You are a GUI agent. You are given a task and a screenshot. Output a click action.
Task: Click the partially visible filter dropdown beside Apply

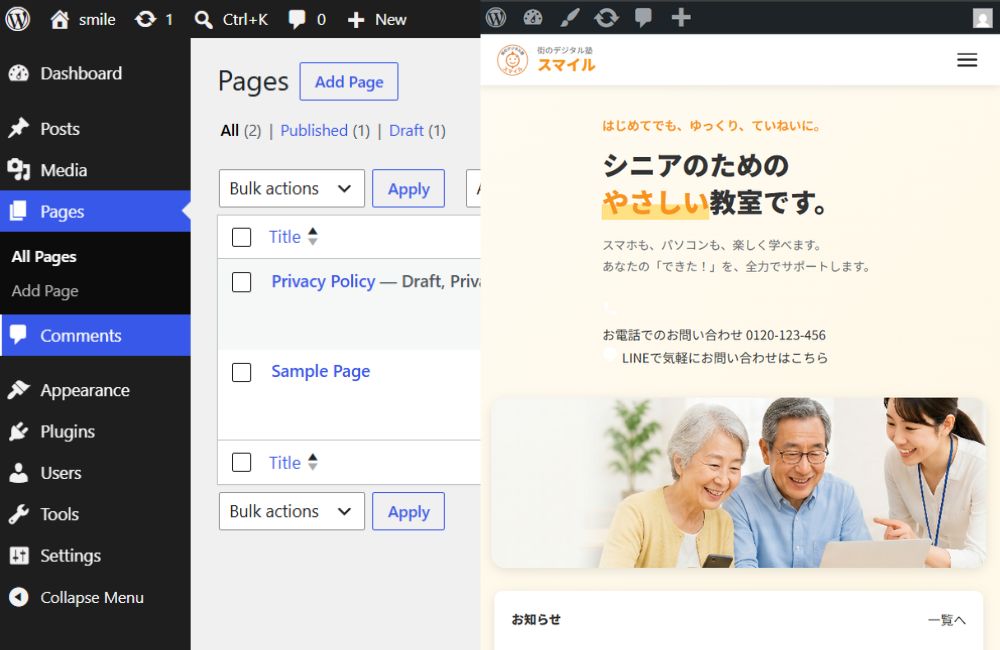click(473, 188)
